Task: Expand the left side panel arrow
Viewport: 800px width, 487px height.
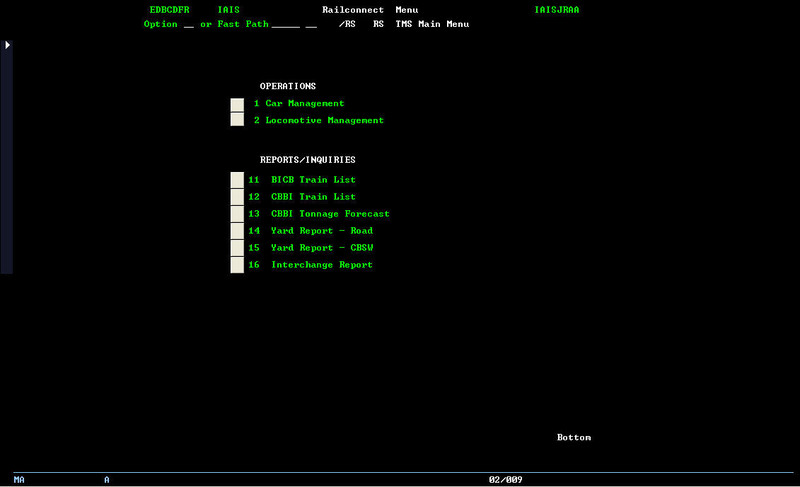Action: coord(7,45)
